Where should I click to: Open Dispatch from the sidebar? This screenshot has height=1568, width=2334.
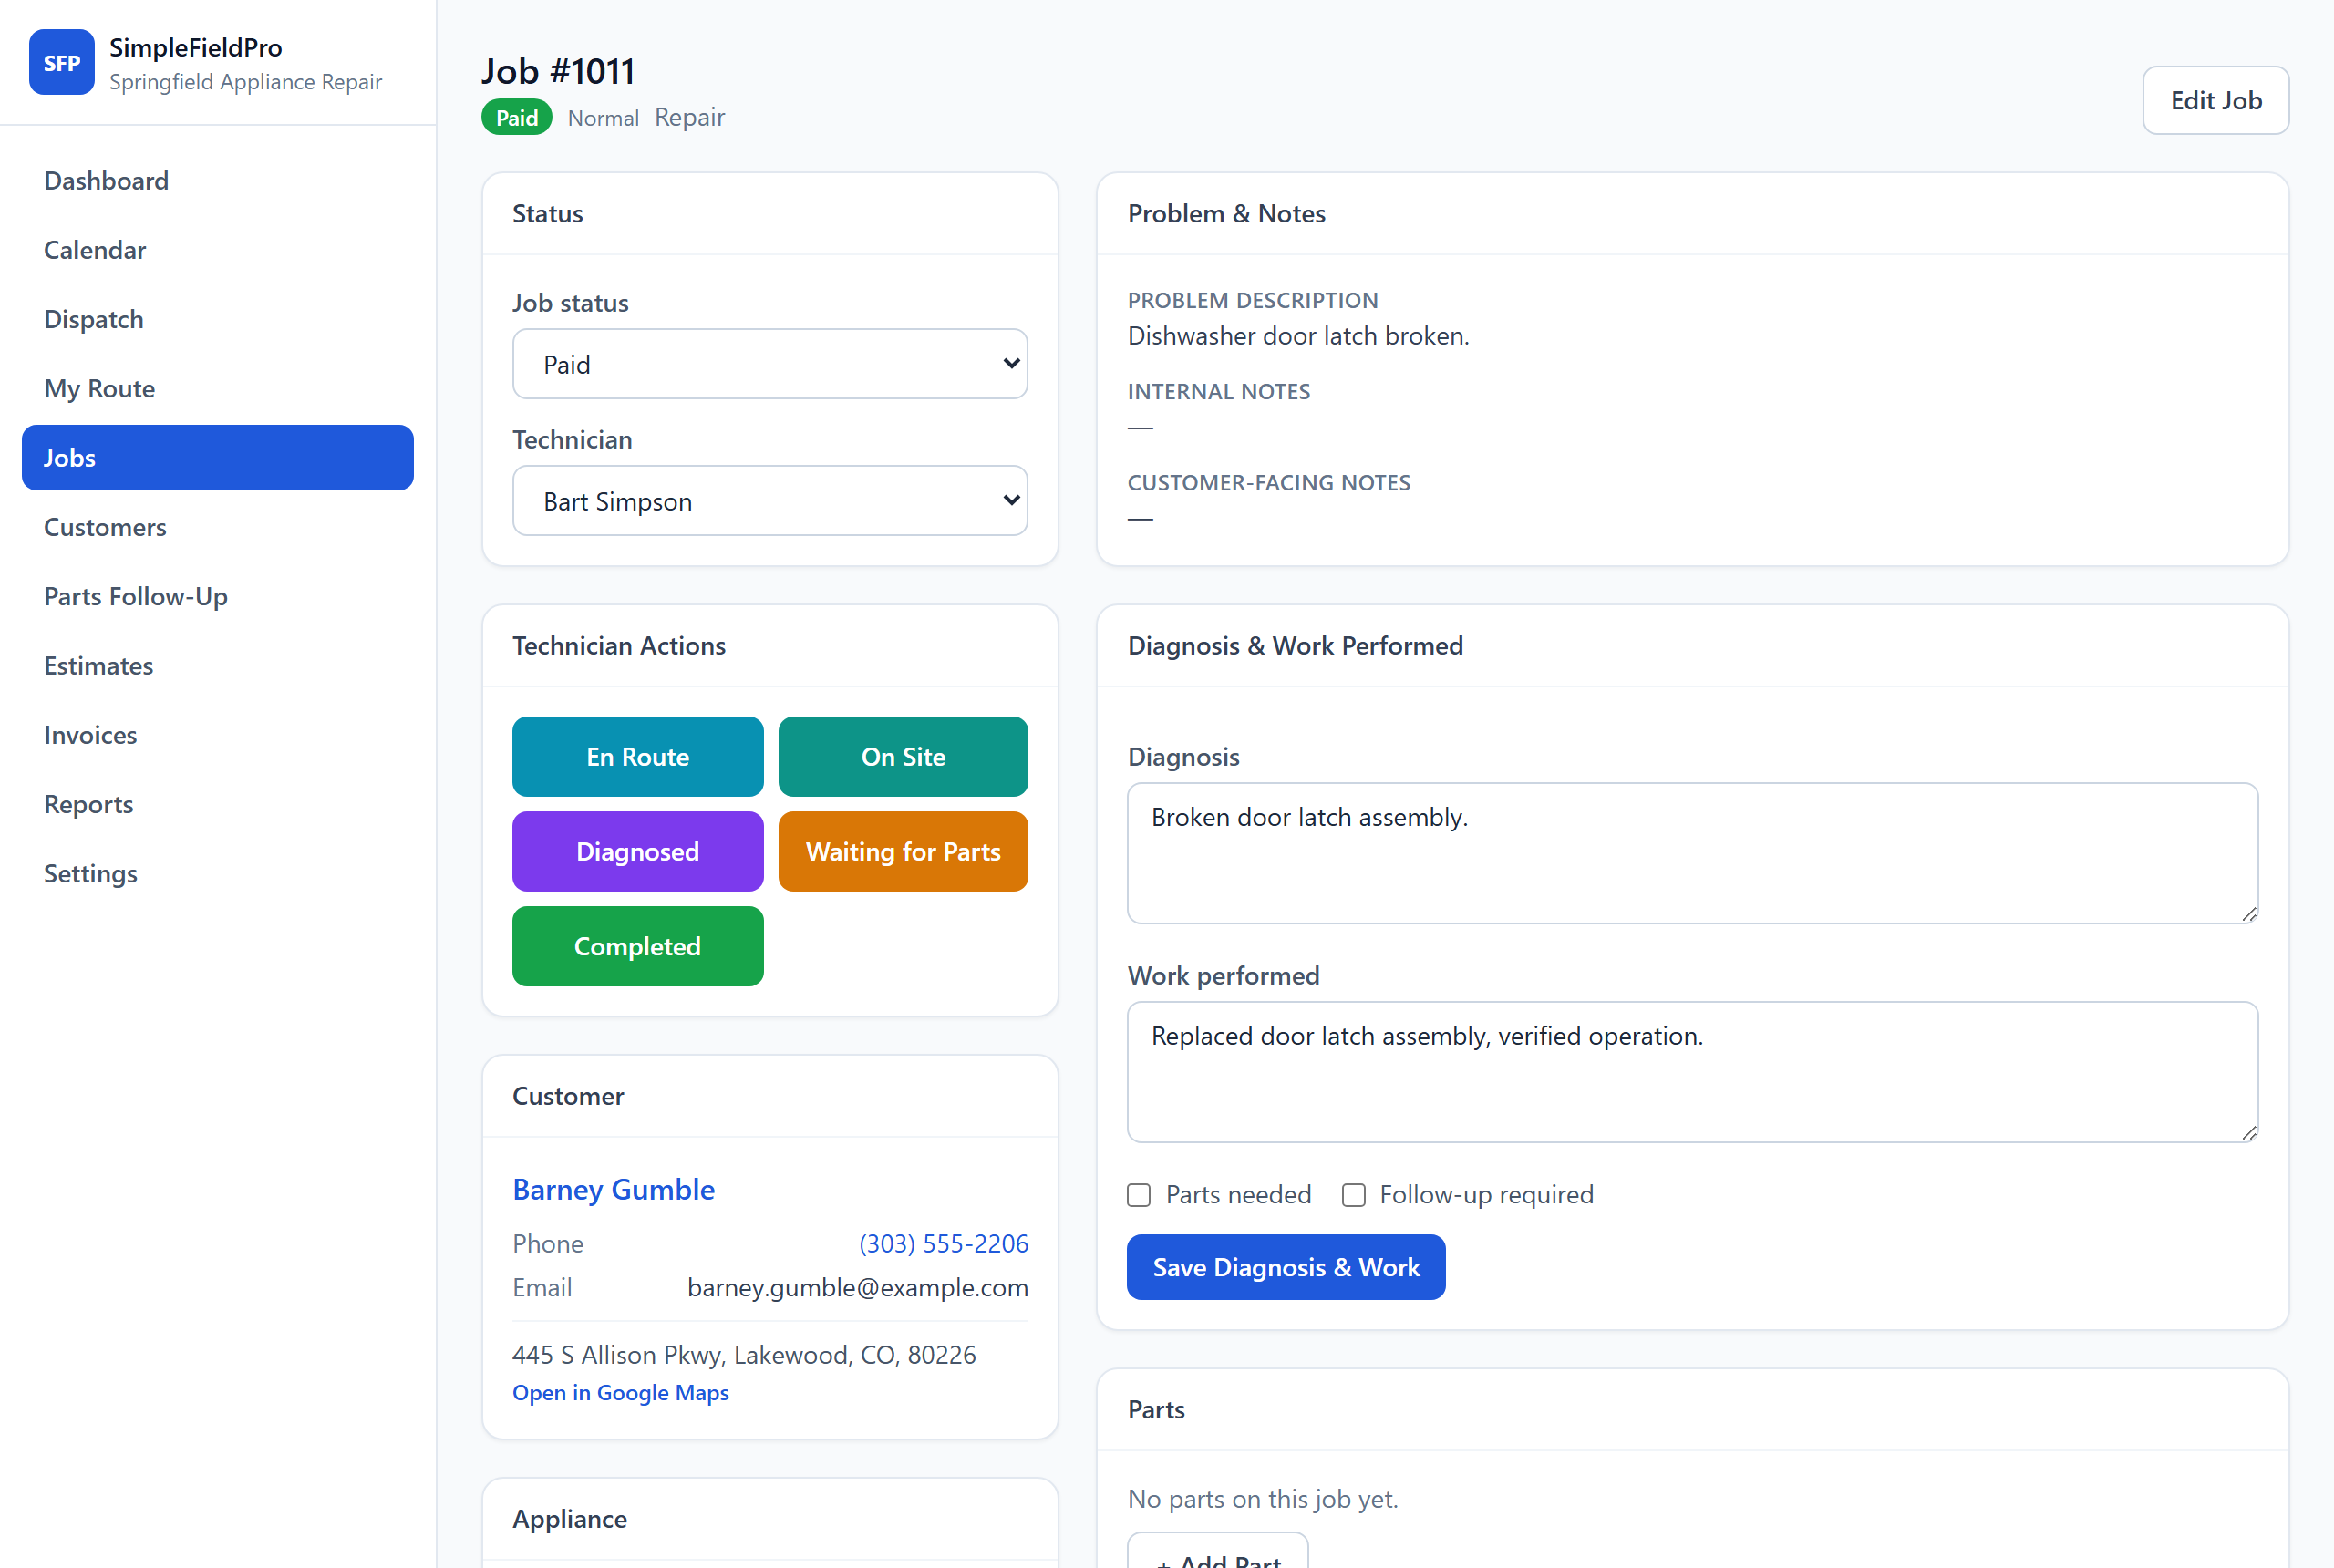point(217,319)
